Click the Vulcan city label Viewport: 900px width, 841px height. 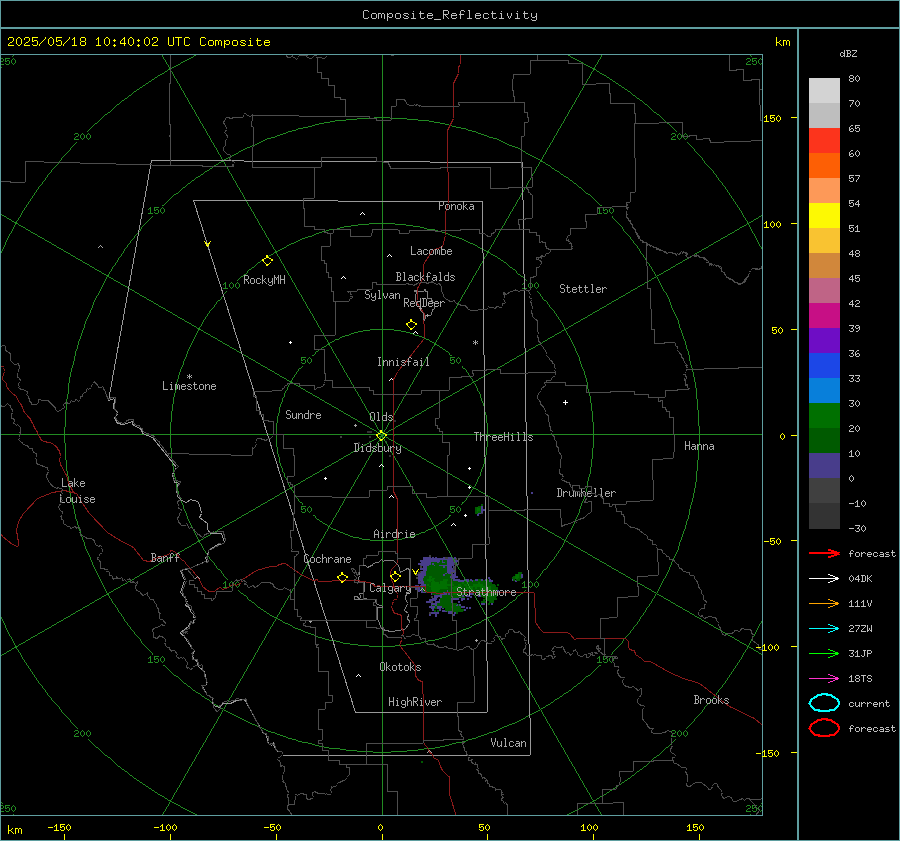508,742
